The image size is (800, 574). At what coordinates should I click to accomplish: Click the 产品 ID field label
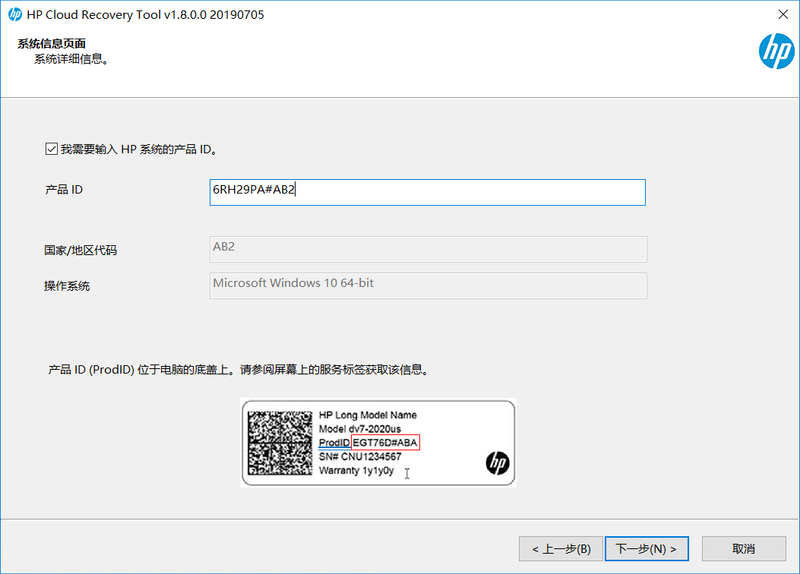(x=64, y=190)
